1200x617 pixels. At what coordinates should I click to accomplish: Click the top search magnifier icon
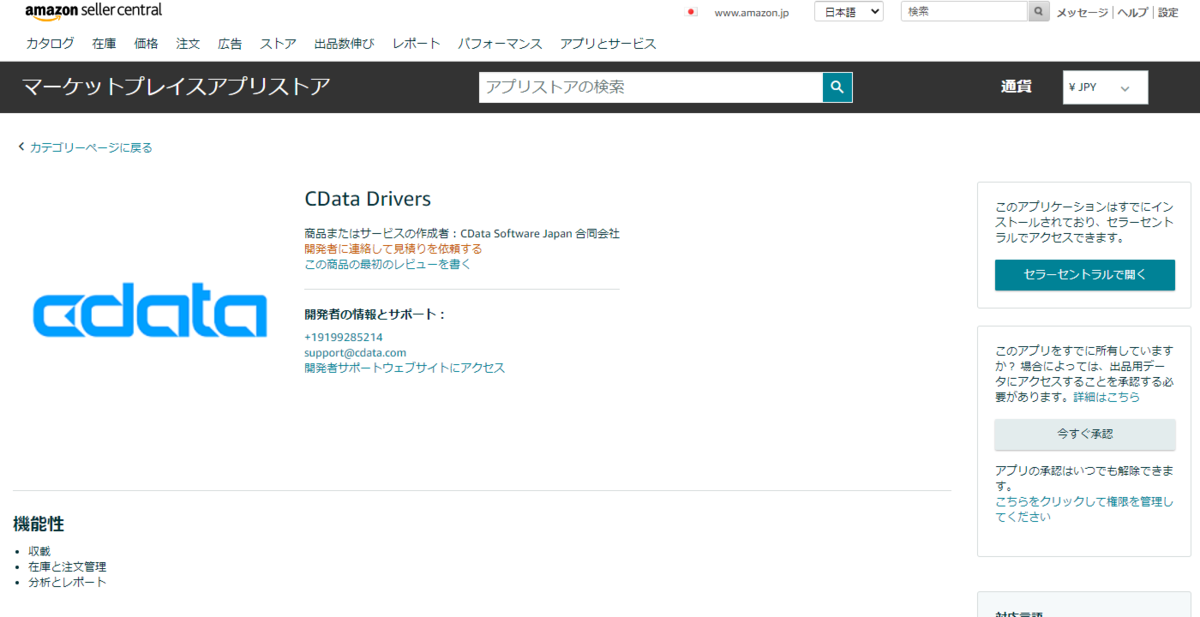pos(1040,12)
